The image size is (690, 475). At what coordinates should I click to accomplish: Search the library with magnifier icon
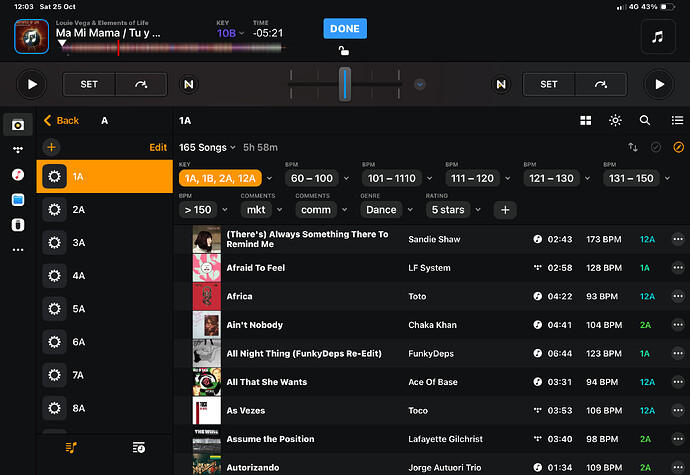click(x=645, y=120)
